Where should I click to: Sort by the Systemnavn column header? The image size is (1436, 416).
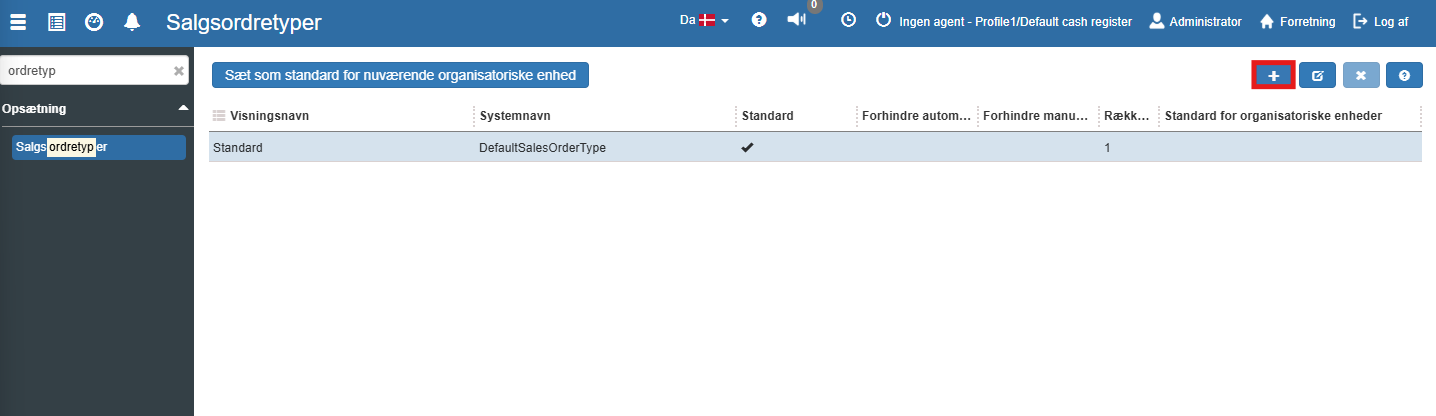[515, 116]
